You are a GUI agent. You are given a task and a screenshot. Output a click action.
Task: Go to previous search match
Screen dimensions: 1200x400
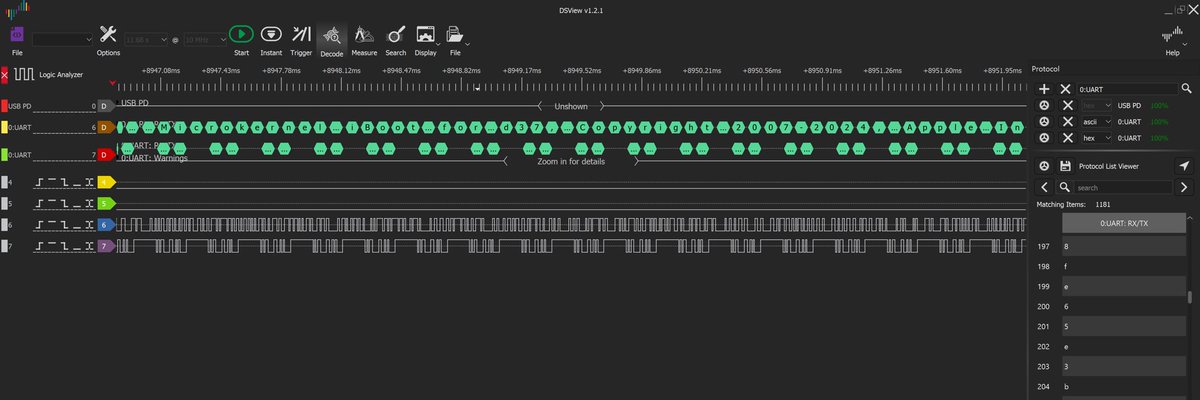(x=1044, y=187)
